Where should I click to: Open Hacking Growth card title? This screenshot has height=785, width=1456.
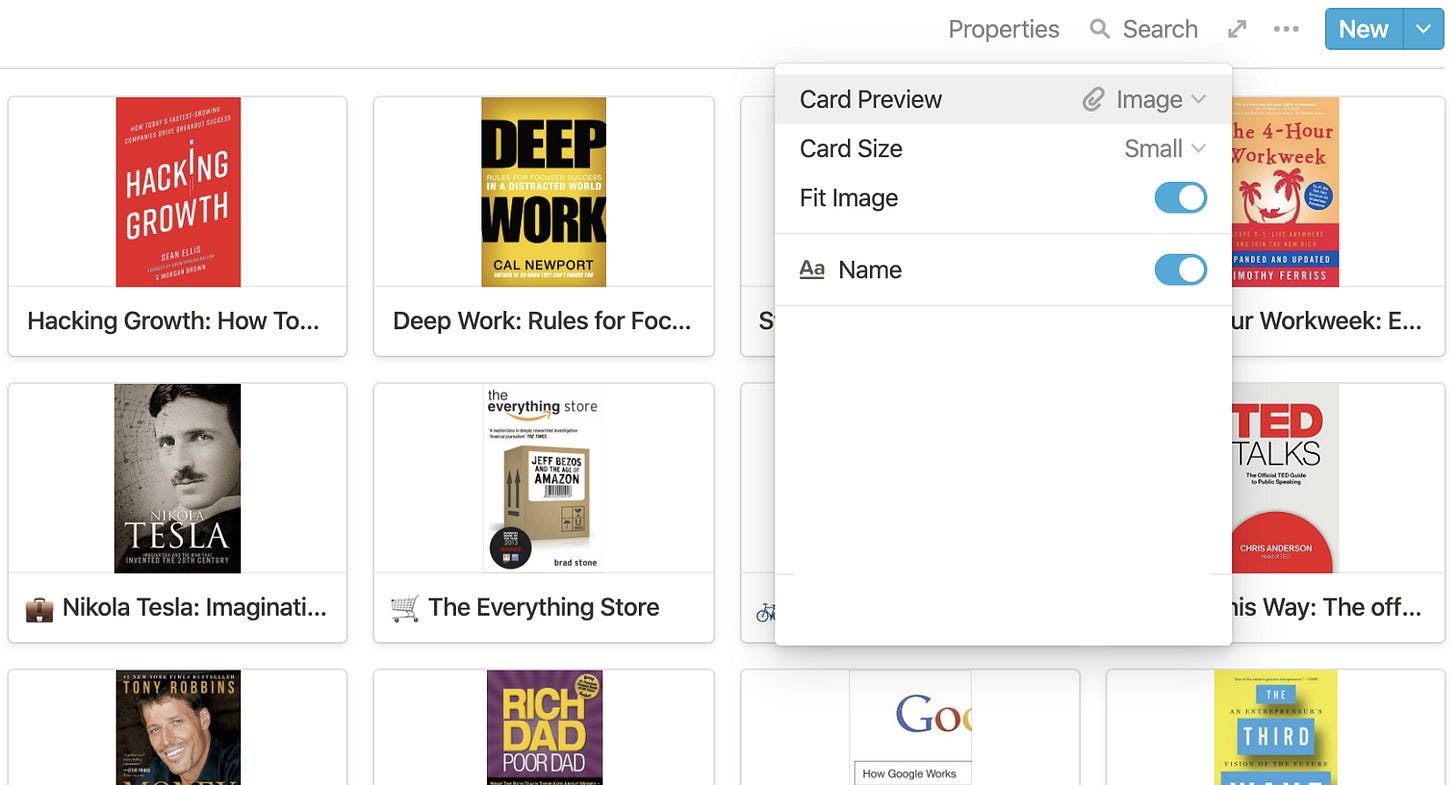tap(173, 321)
